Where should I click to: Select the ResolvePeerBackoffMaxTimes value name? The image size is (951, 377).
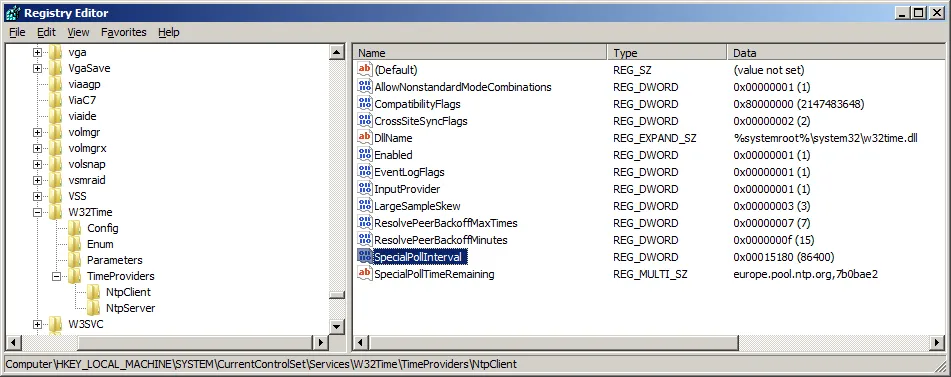[446, 222]
